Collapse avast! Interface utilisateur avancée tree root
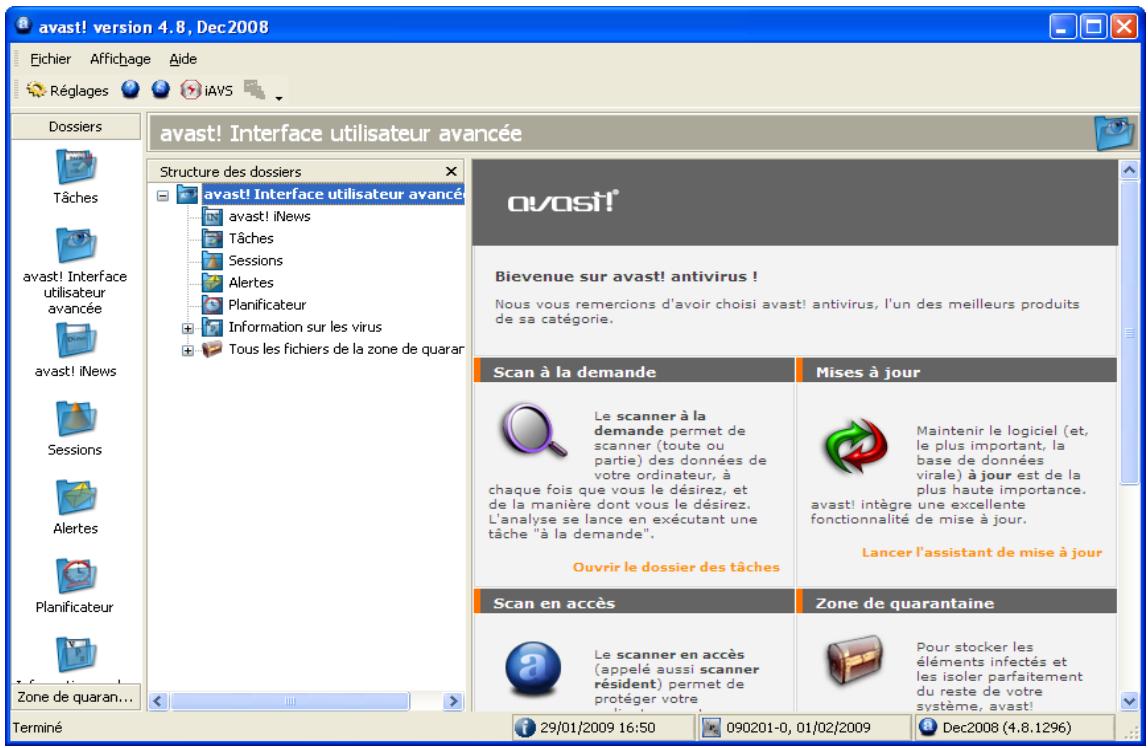Image resolution: width=1148 pixels, height=748 pixels. click(163, 195)
